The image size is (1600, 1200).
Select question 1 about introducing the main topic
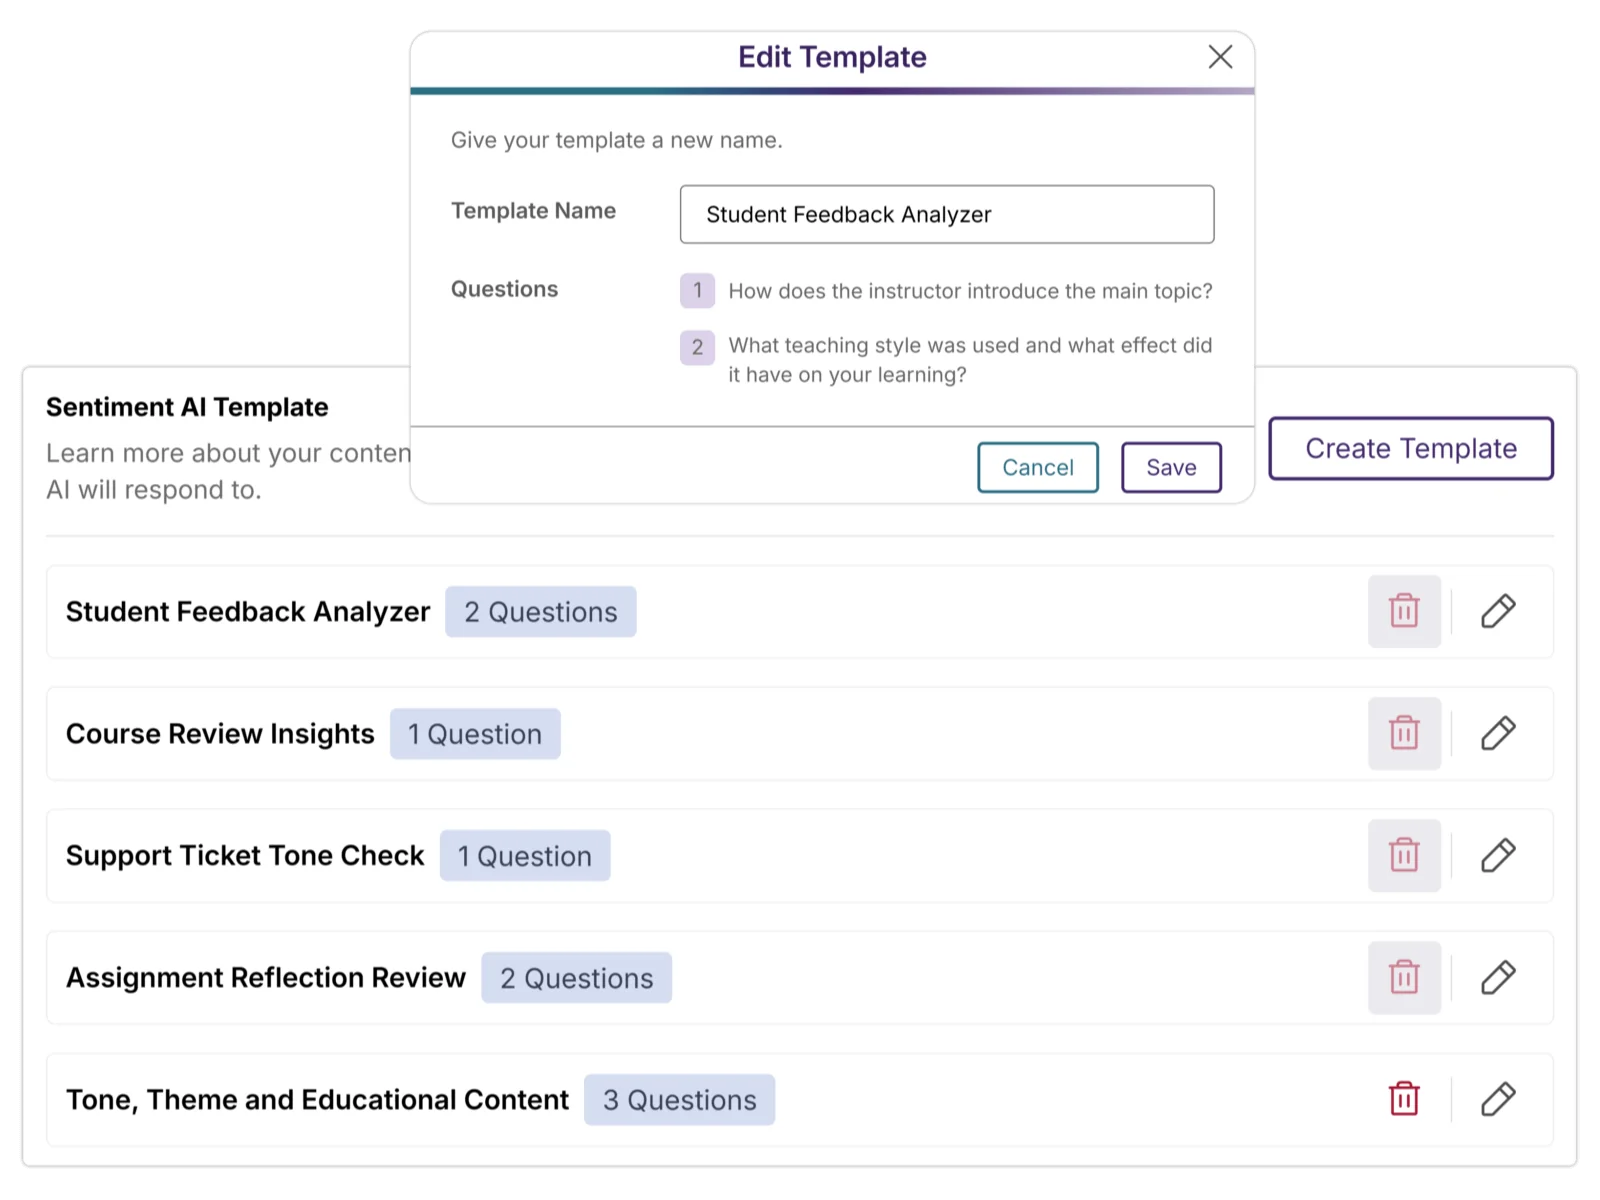pyautogui.click(x=969, y=291)
